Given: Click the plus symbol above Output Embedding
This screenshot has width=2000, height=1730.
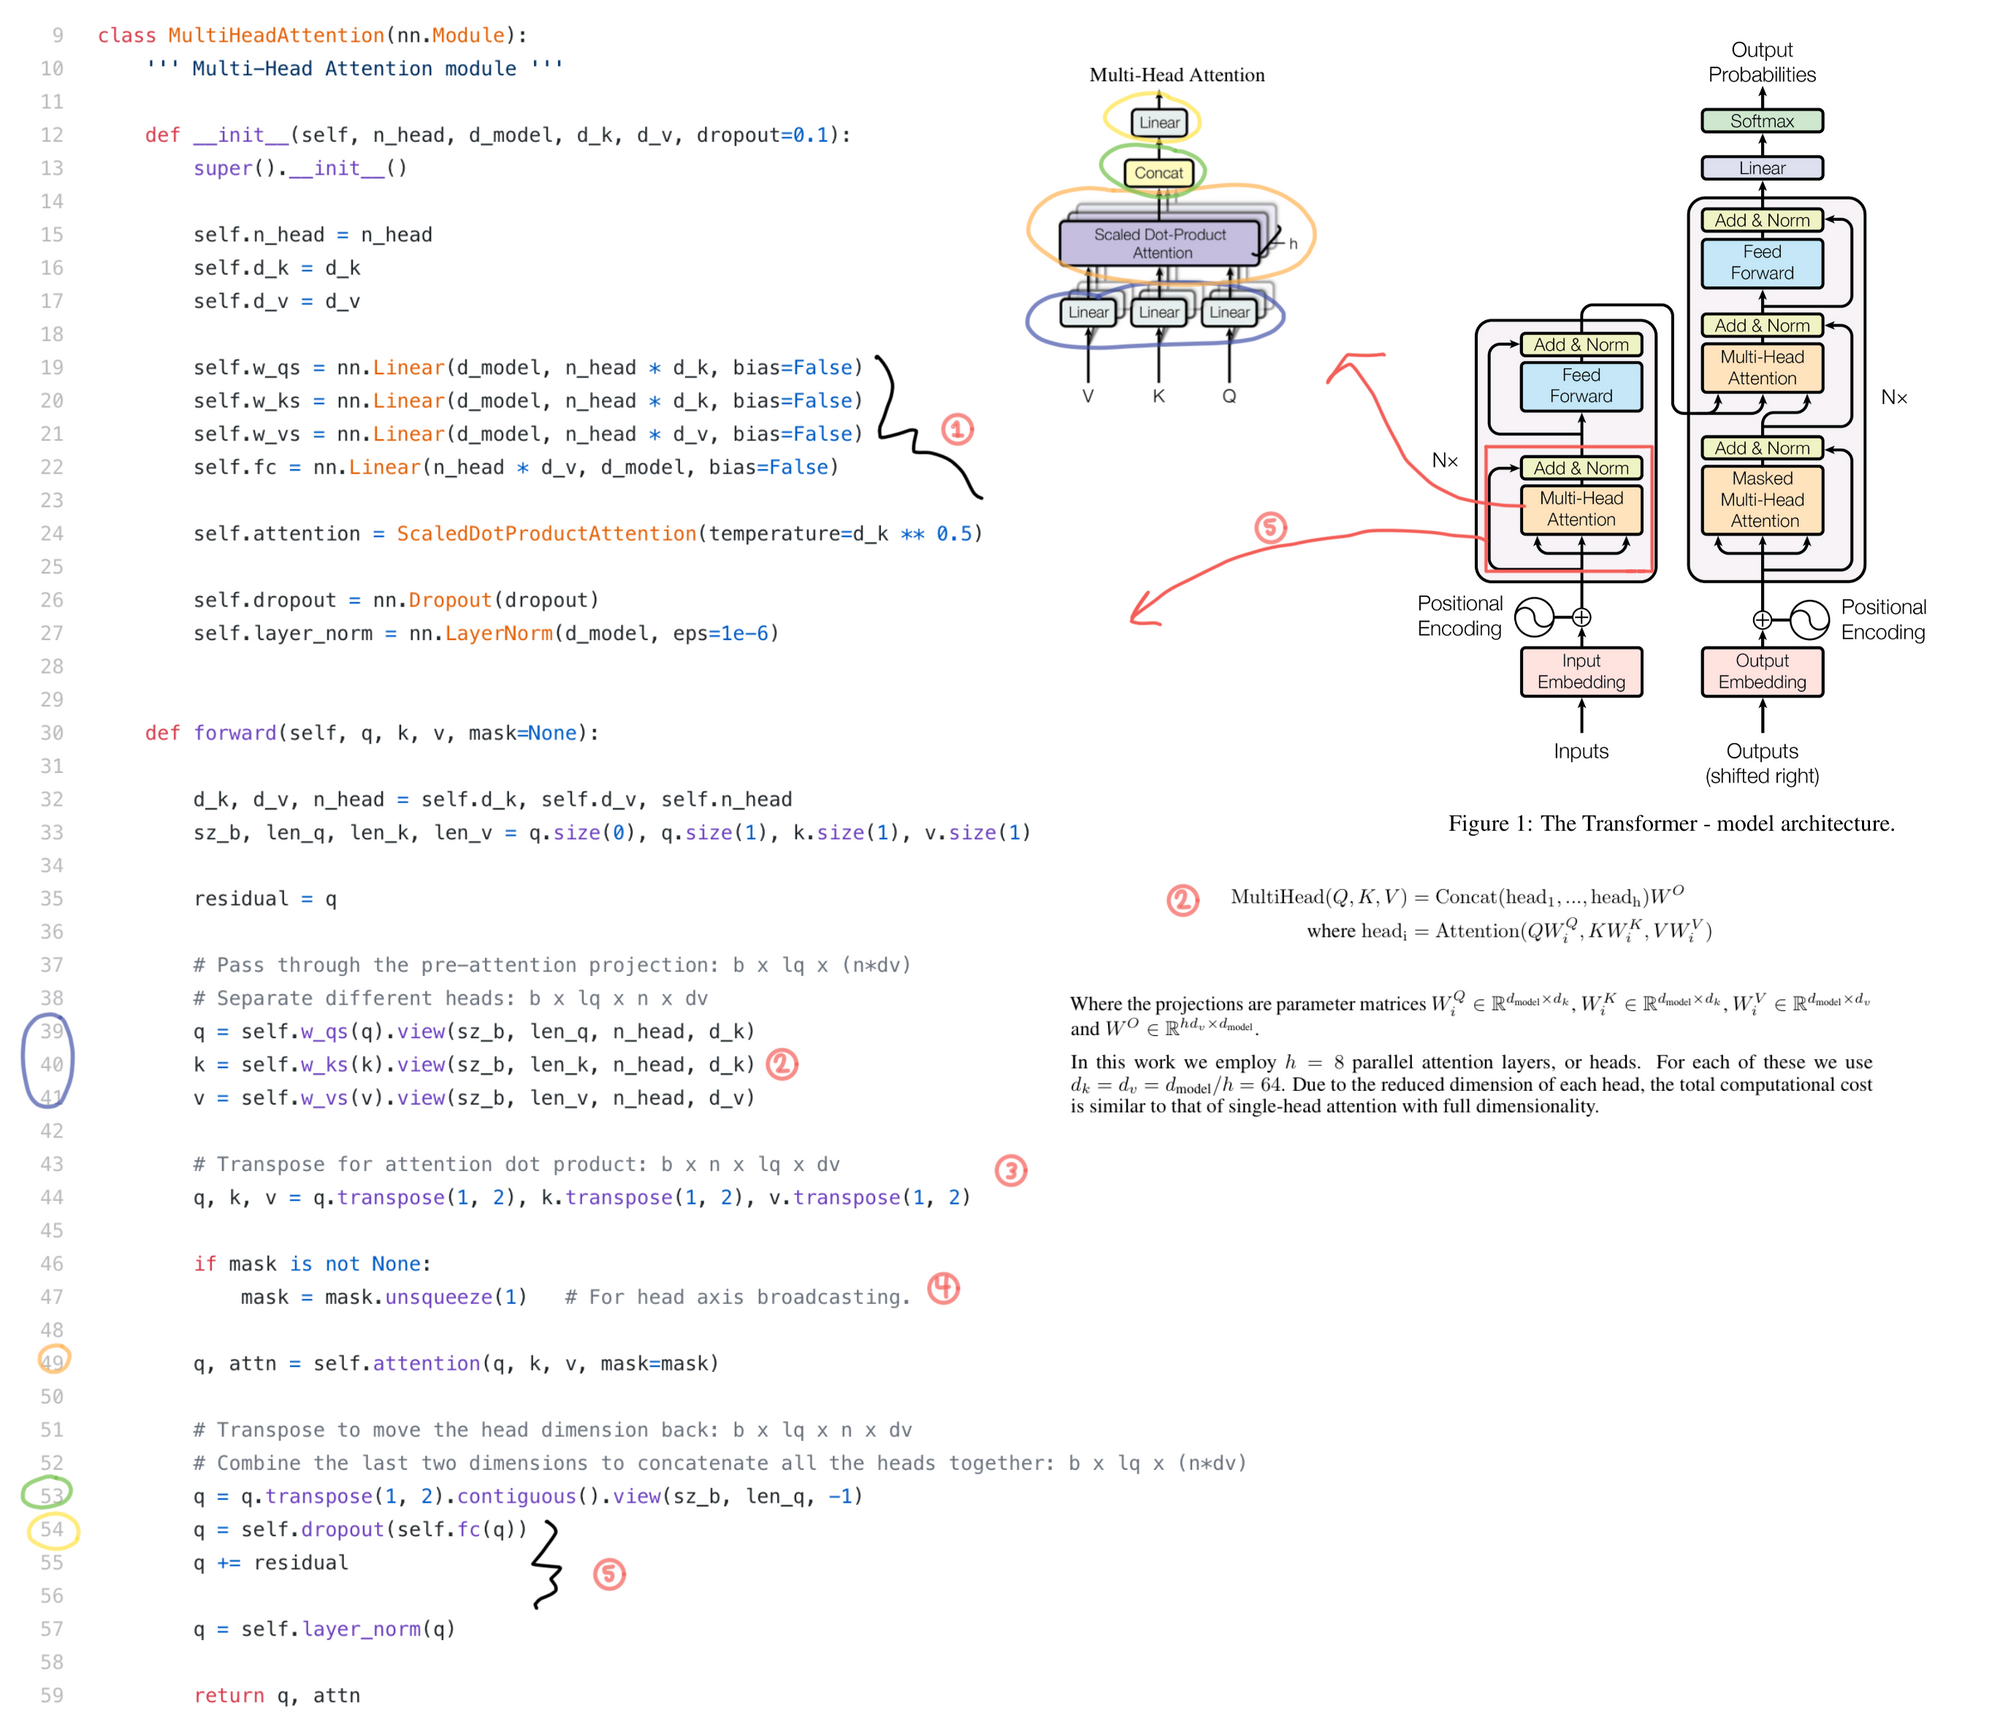Looking at the screenshot, I should pos(1762,620).
